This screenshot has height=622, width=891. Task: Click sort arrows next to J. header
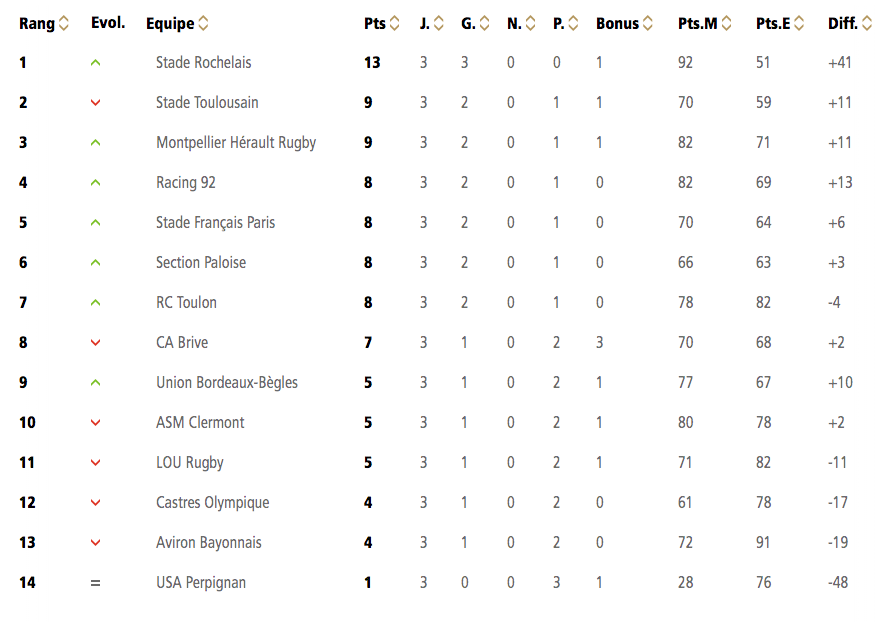tap(439, 23)
